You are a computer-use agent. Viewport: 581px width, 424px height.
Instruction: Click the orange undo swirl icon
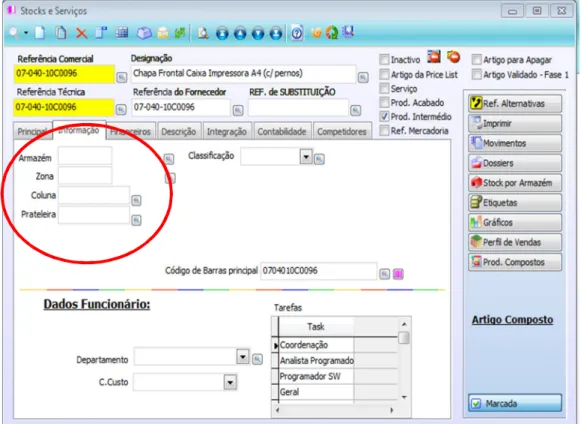[316, 33]
